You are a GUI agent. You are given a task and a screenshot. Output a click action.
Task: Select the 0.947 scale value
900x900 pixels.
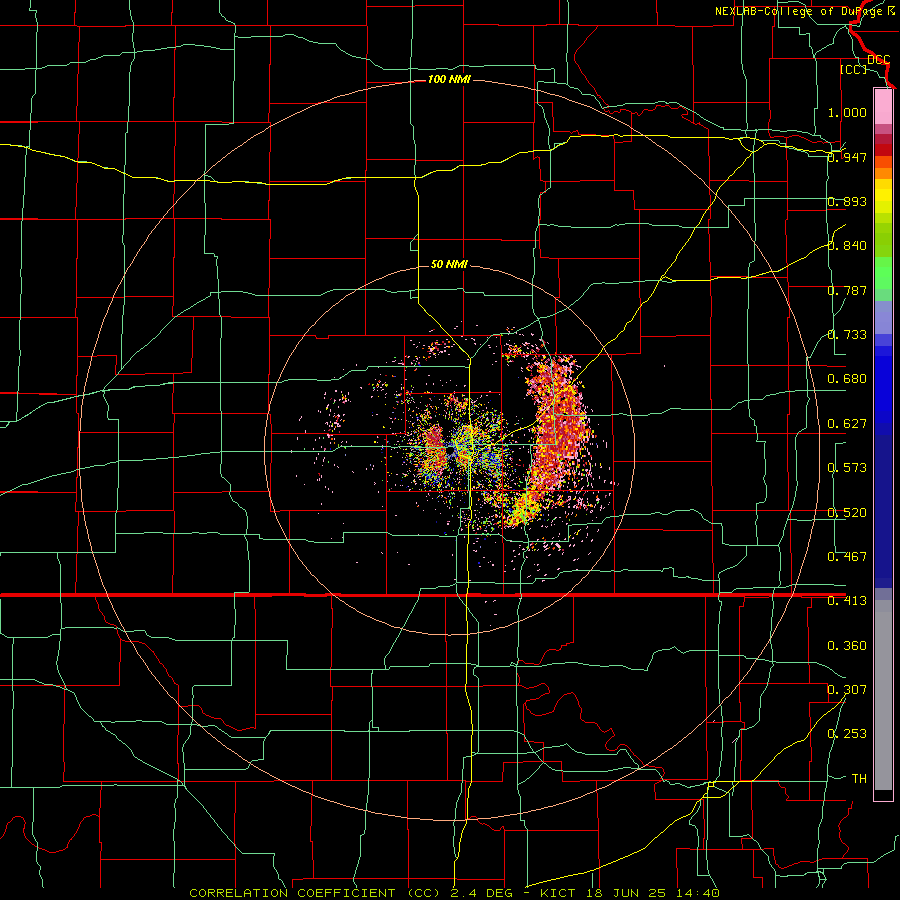847,157
